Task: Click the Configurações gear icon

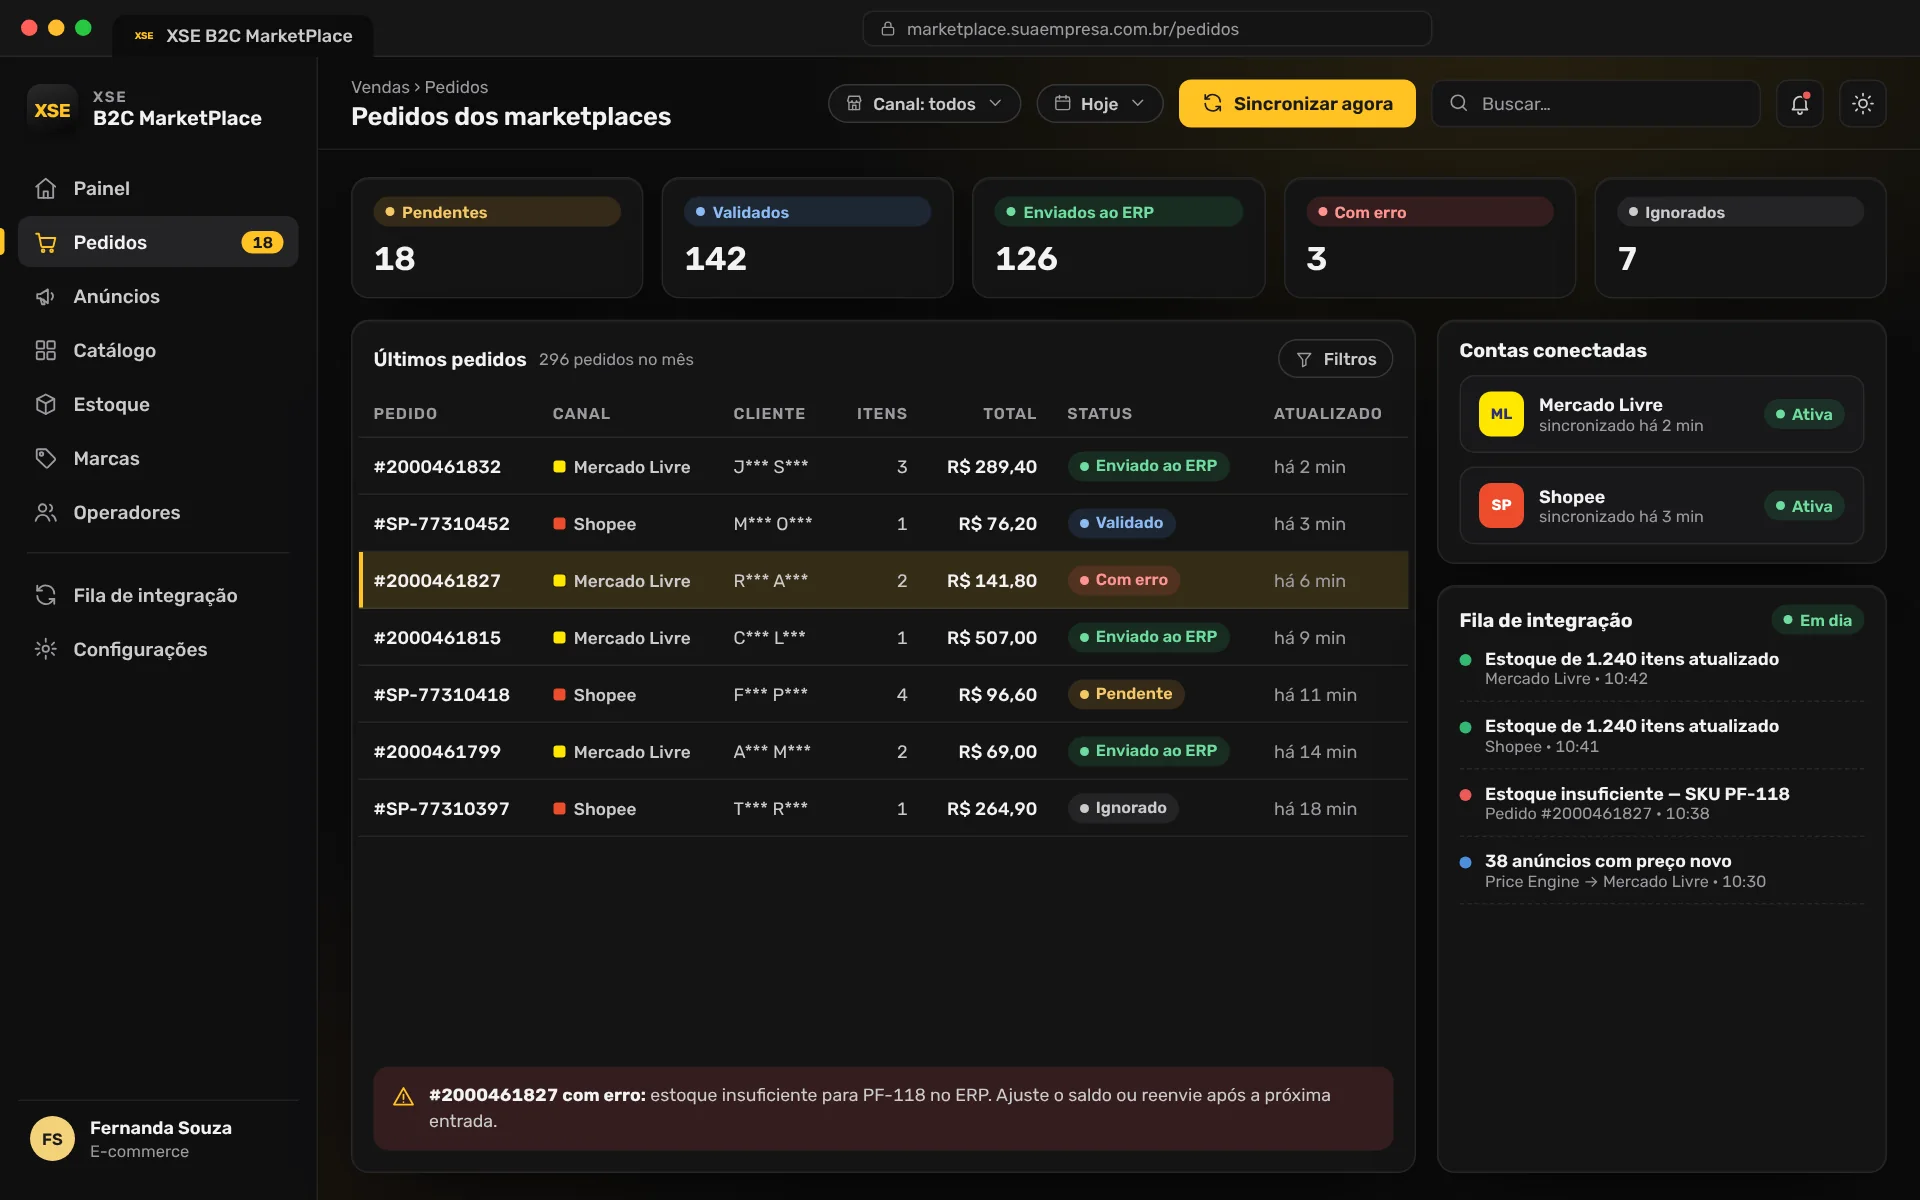Action: tap(46, 649)
